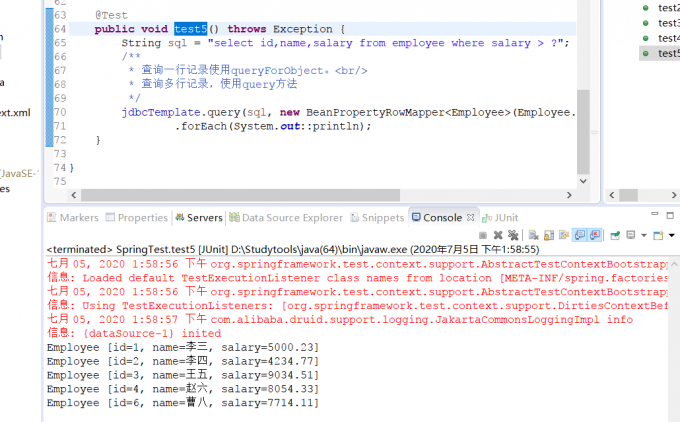Click the editor scrollbar down arrow

point(583,181)
